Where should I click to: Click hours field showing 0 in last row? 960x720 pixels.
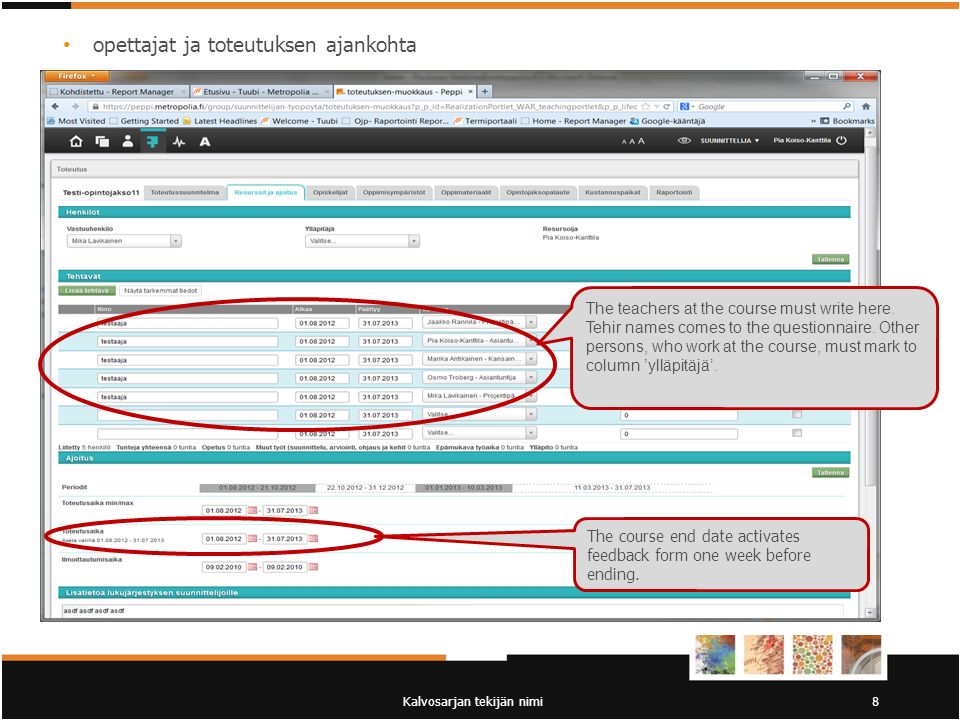[x=678, y=433]
